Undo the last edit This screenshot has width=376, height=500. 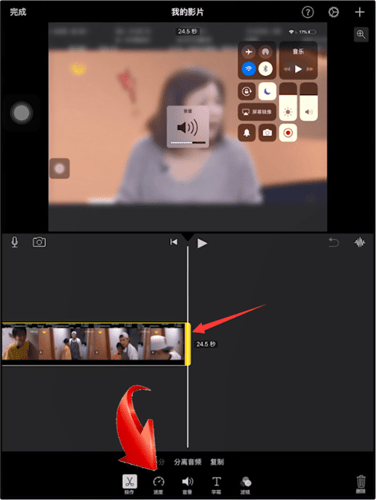coord(334,242)
